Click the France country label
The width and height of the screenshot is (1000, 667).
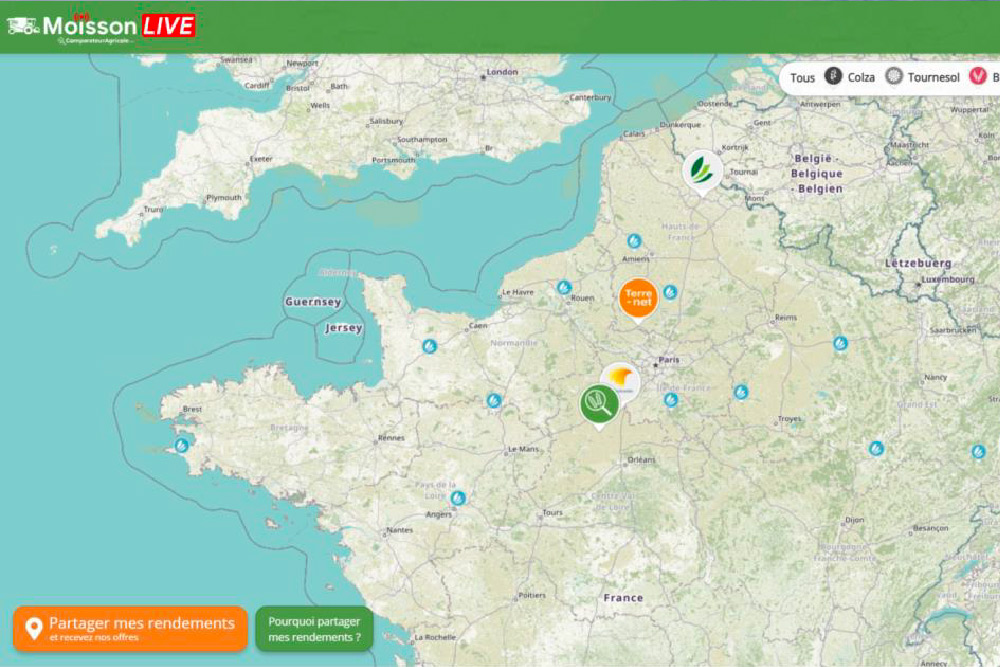pyautogui.click(x=623, y=597)
